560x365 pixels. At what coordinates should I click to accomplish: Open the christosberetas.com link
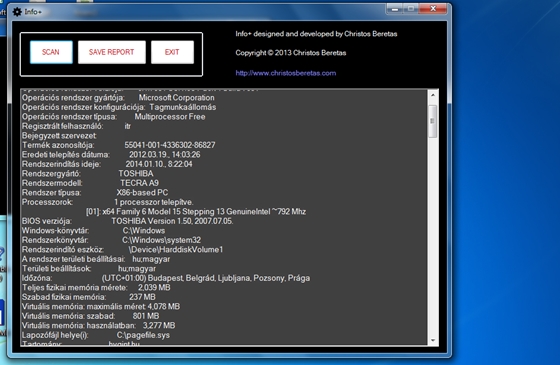[x=286, y=73]
